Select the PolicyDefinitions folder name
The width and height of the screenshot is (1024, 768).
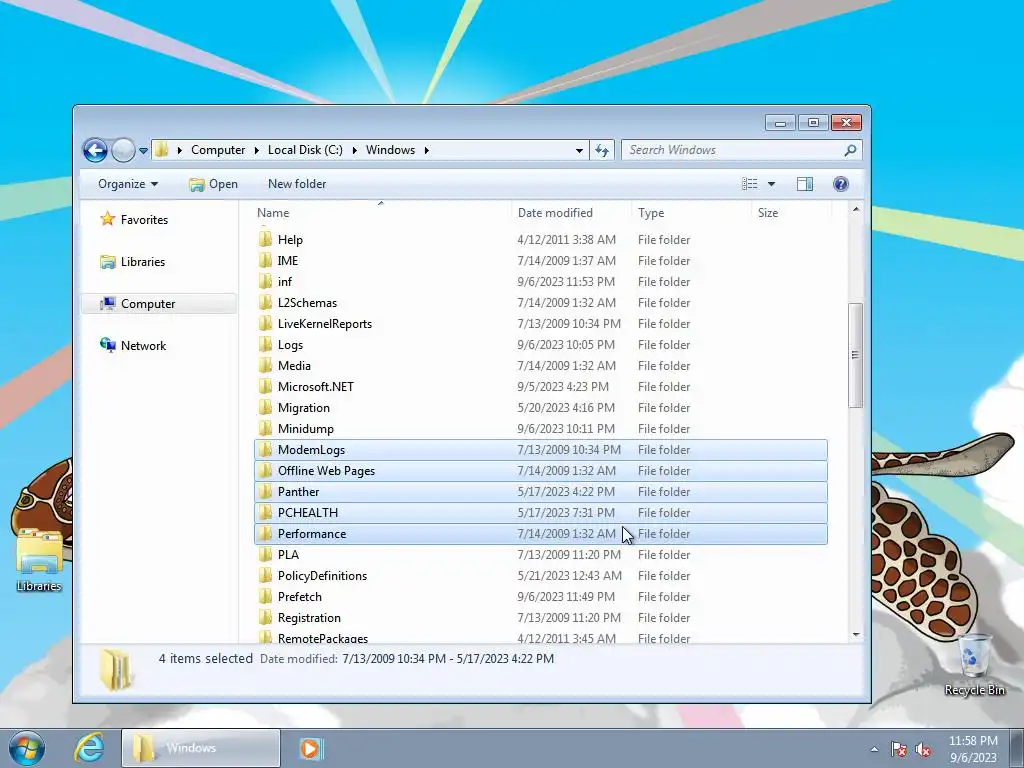pos(323,576)
